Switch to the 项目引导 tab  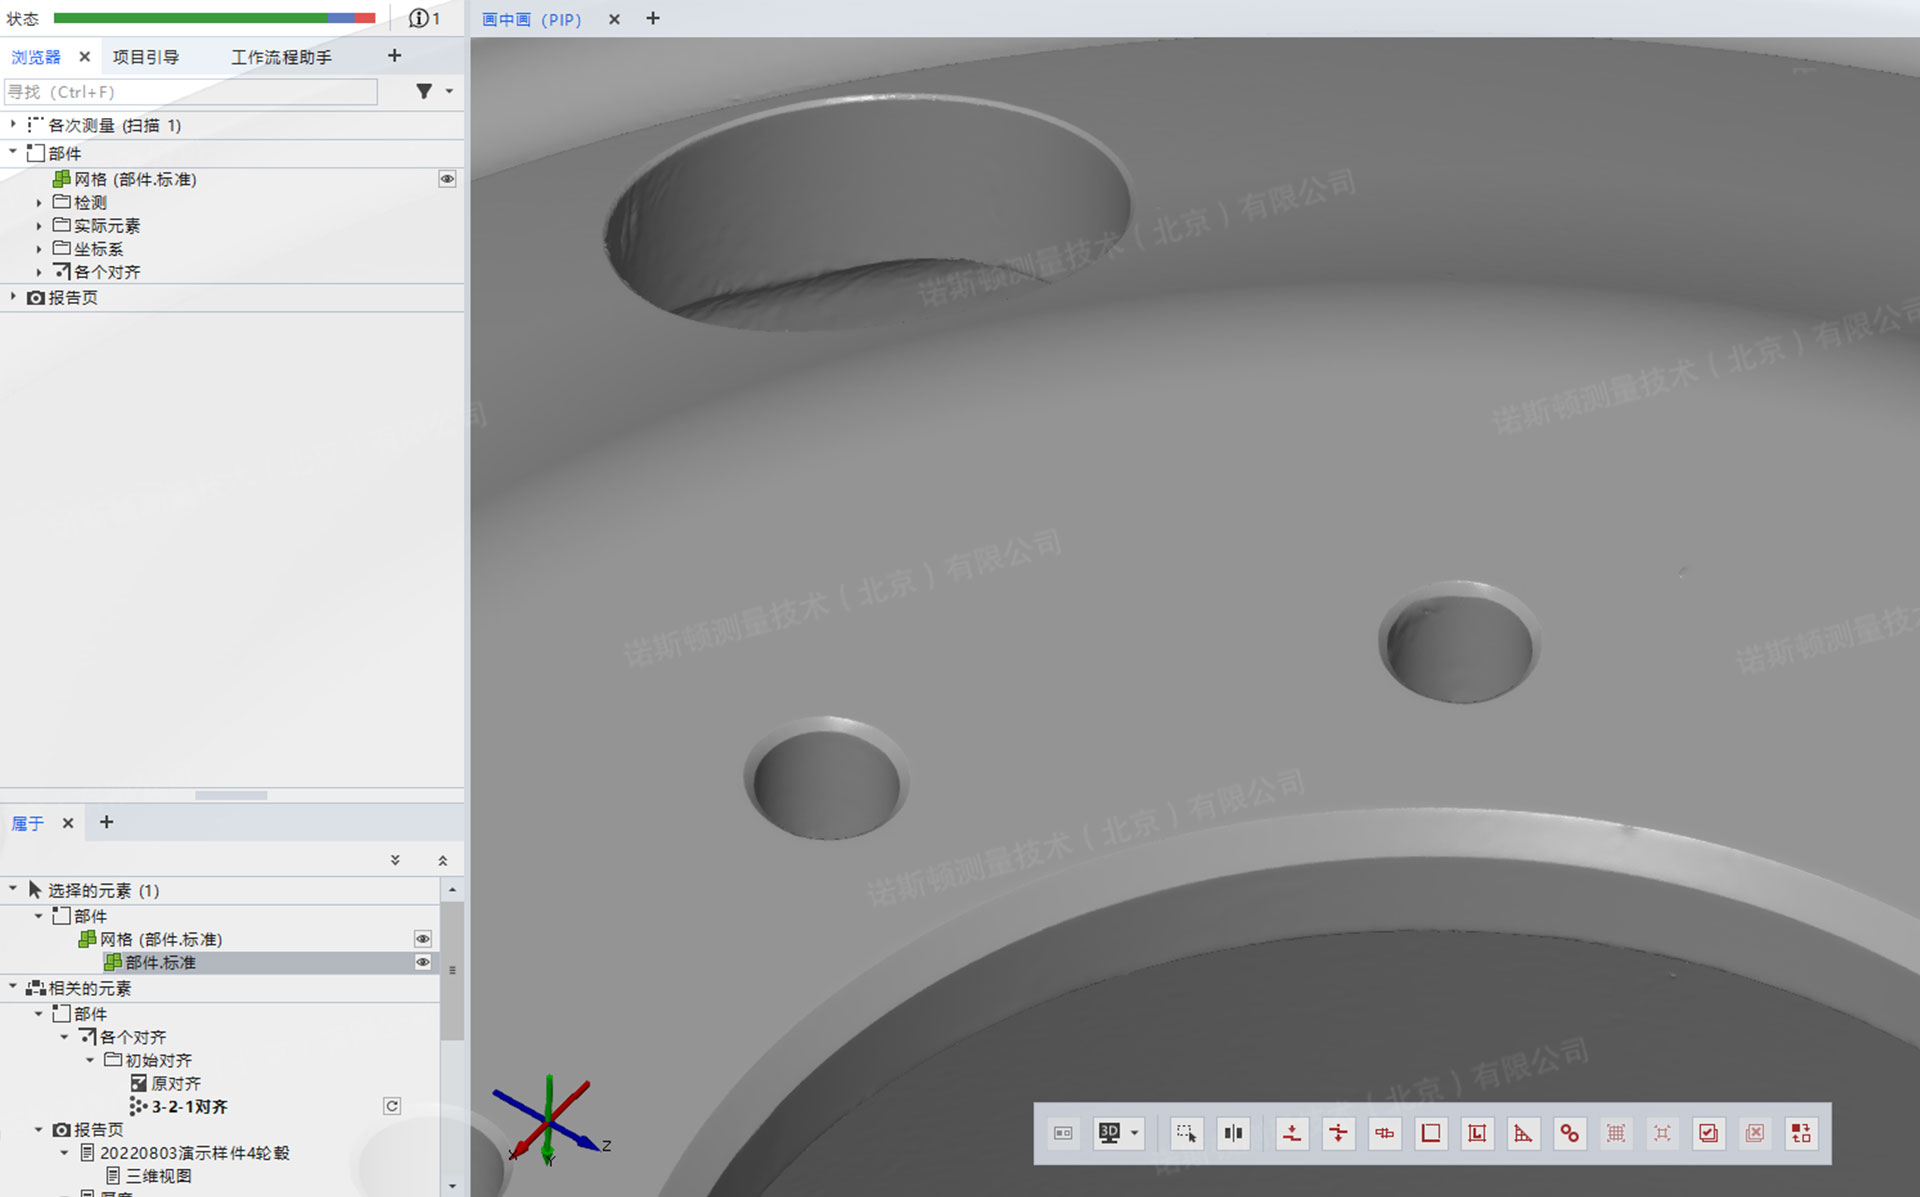coord(146,57)
